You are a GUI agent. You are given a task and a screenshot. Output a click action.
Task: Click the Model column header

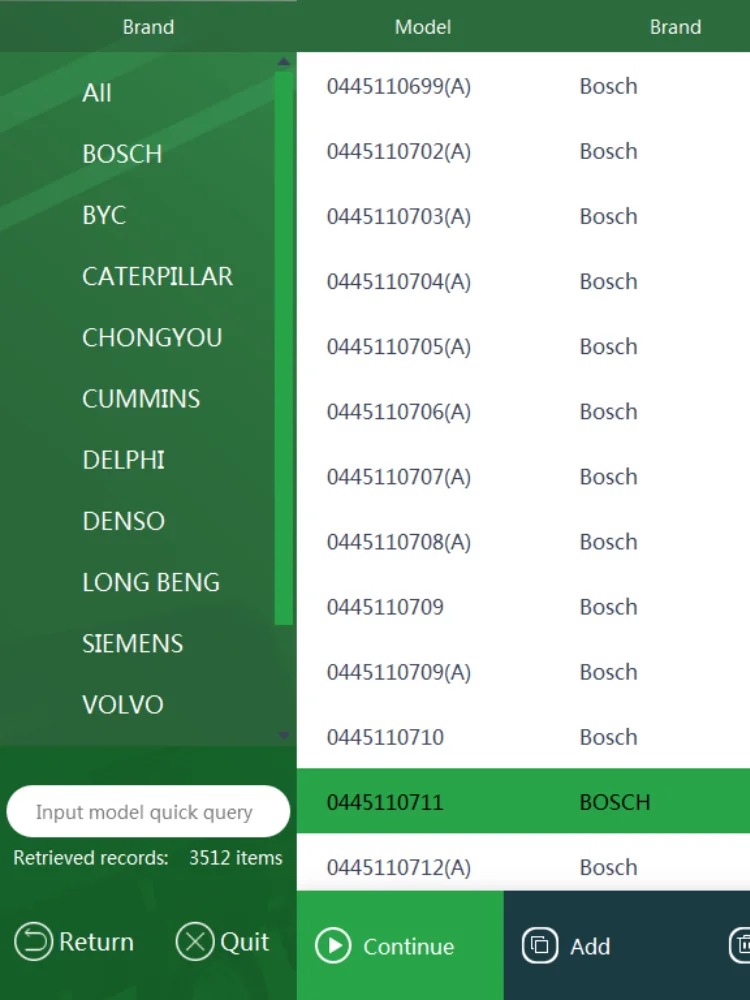tap(423, 27)
